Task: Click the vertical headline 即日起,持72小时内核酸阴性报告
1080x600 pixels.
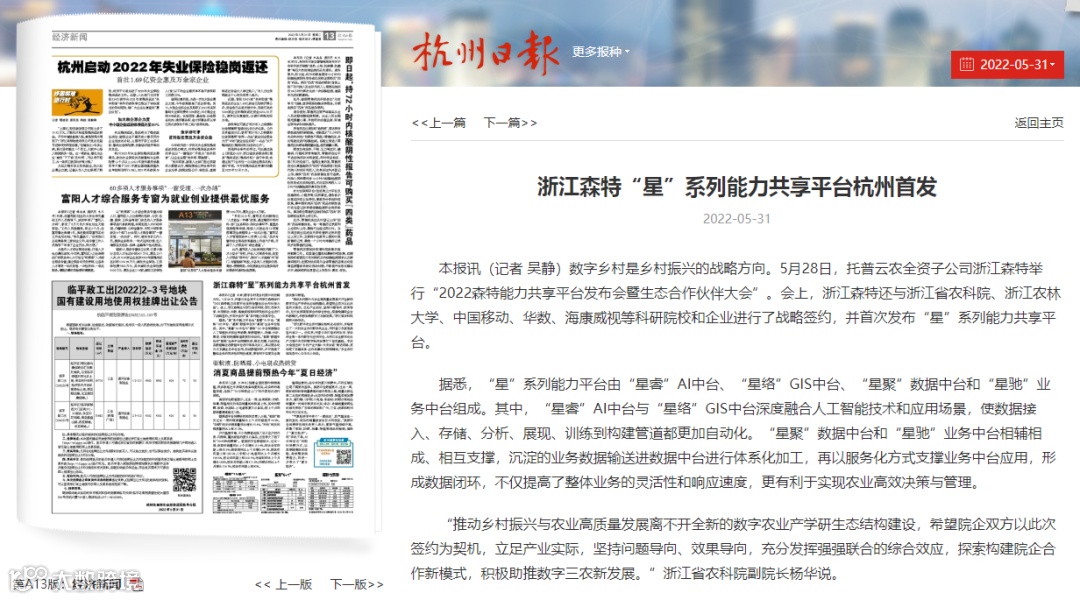Action: [349, 150]
